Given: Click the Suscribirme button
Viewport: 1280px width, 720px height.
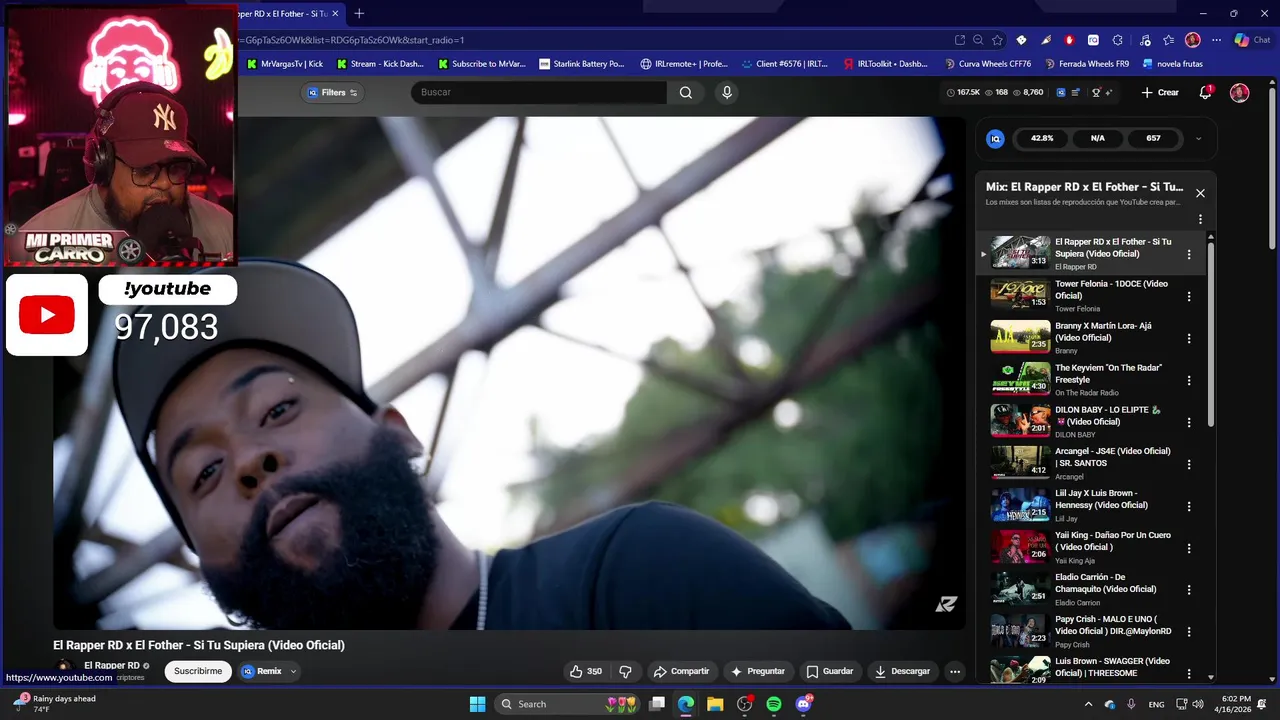Looking at the screenshot, I should point(198,671).
